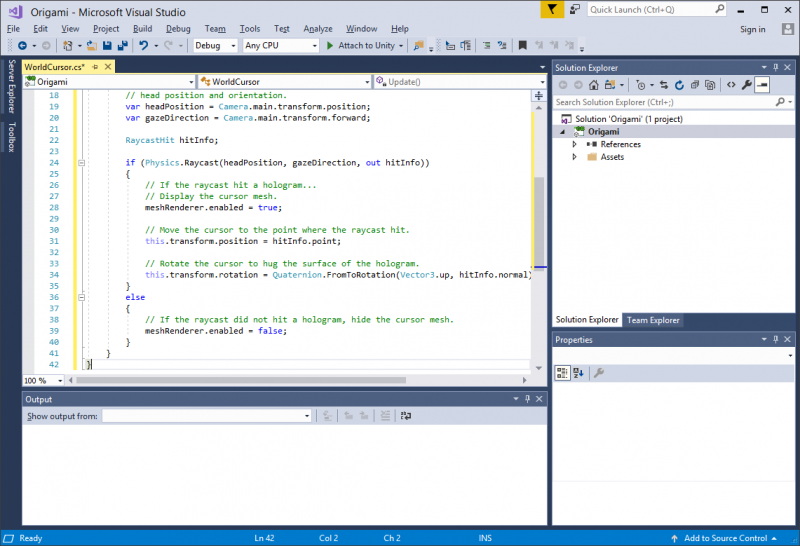Viewport: 800px width, 546px height.
Task: Click the feedback icon beside Quick Launch
Action: click(574, 9)
